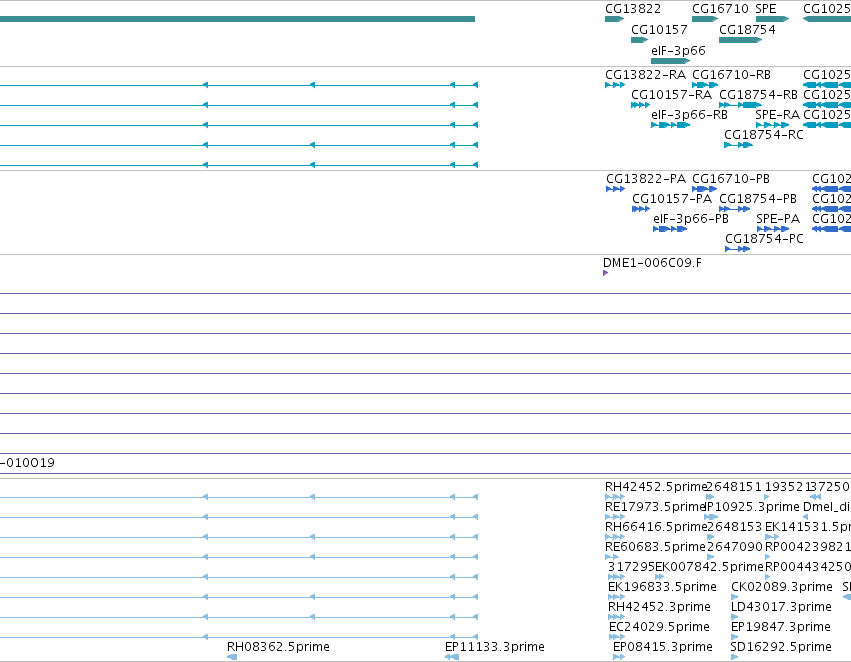851x662 pixels.
Task: Select the eIF-3p66 gene label
Action: [678, 50]
